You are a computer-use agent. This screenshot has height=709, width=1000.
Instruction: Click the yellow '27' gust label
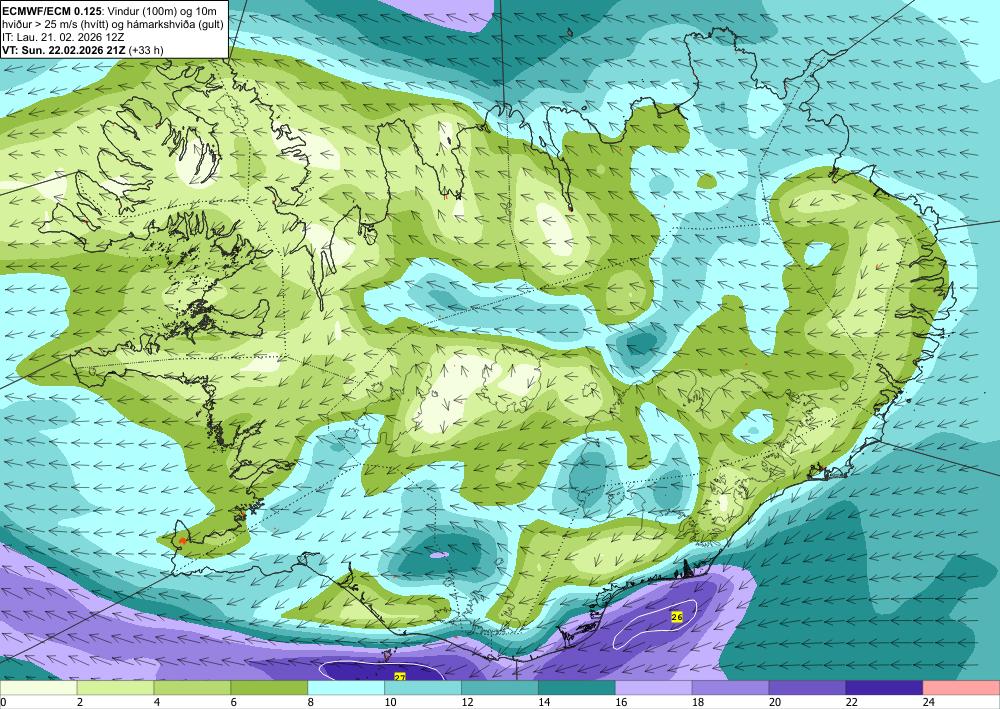[400, 676]
